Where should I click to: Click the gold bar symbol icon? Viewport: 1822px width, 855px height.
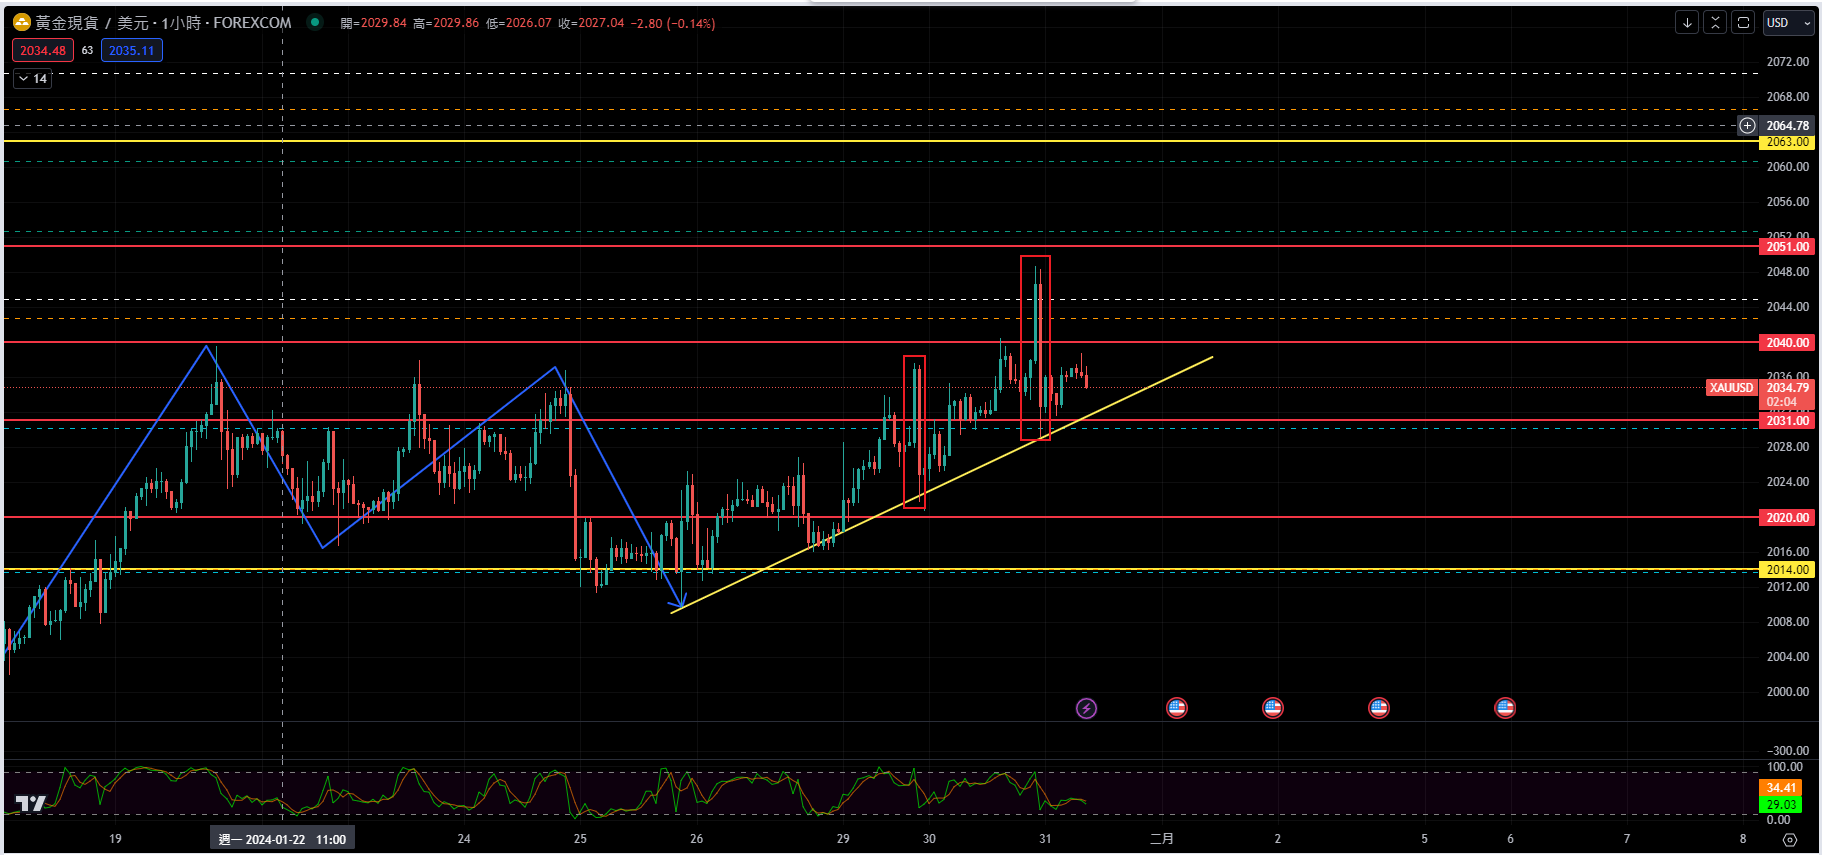pos(22,22)
